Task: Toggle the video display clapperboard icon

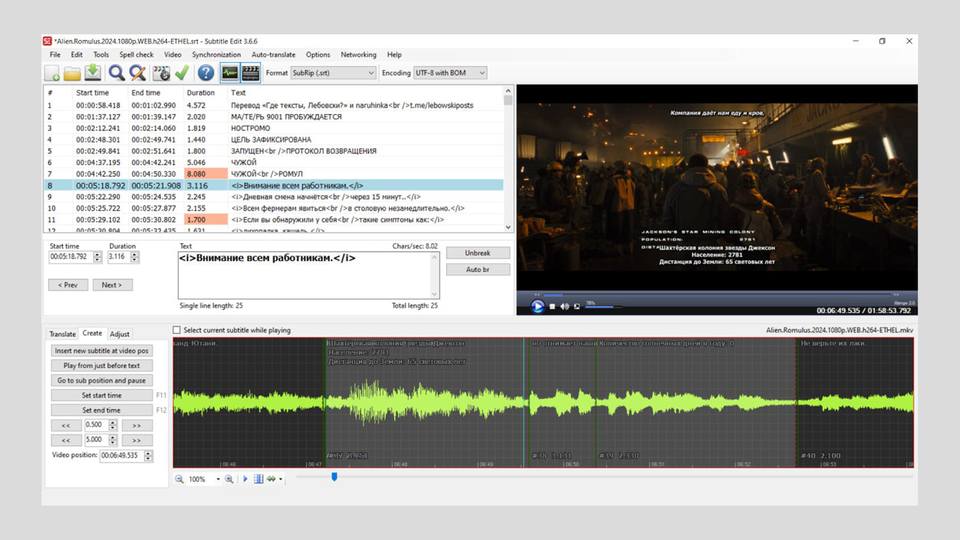Action: [250, 73]
